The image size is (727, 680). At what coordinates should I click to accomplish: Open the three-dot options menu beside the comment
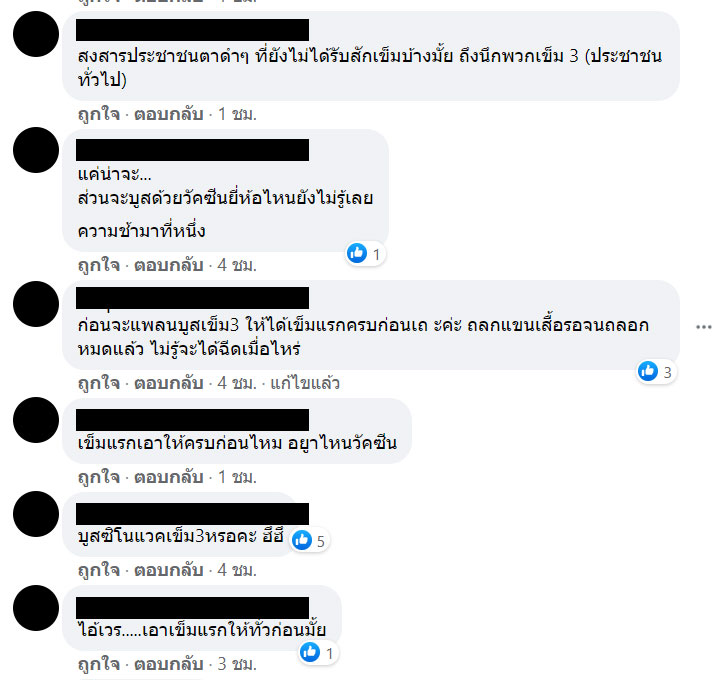(703, 327)
